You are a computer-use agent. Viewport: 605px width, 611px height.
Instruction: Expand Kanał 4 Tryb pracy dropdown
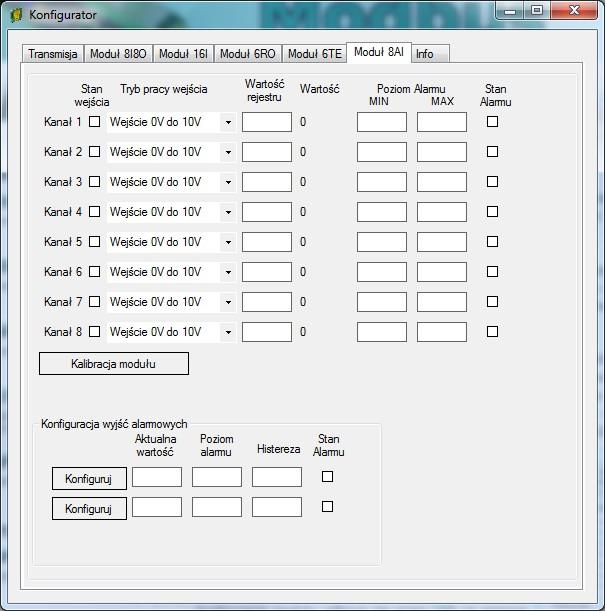[x=171, y=212]
